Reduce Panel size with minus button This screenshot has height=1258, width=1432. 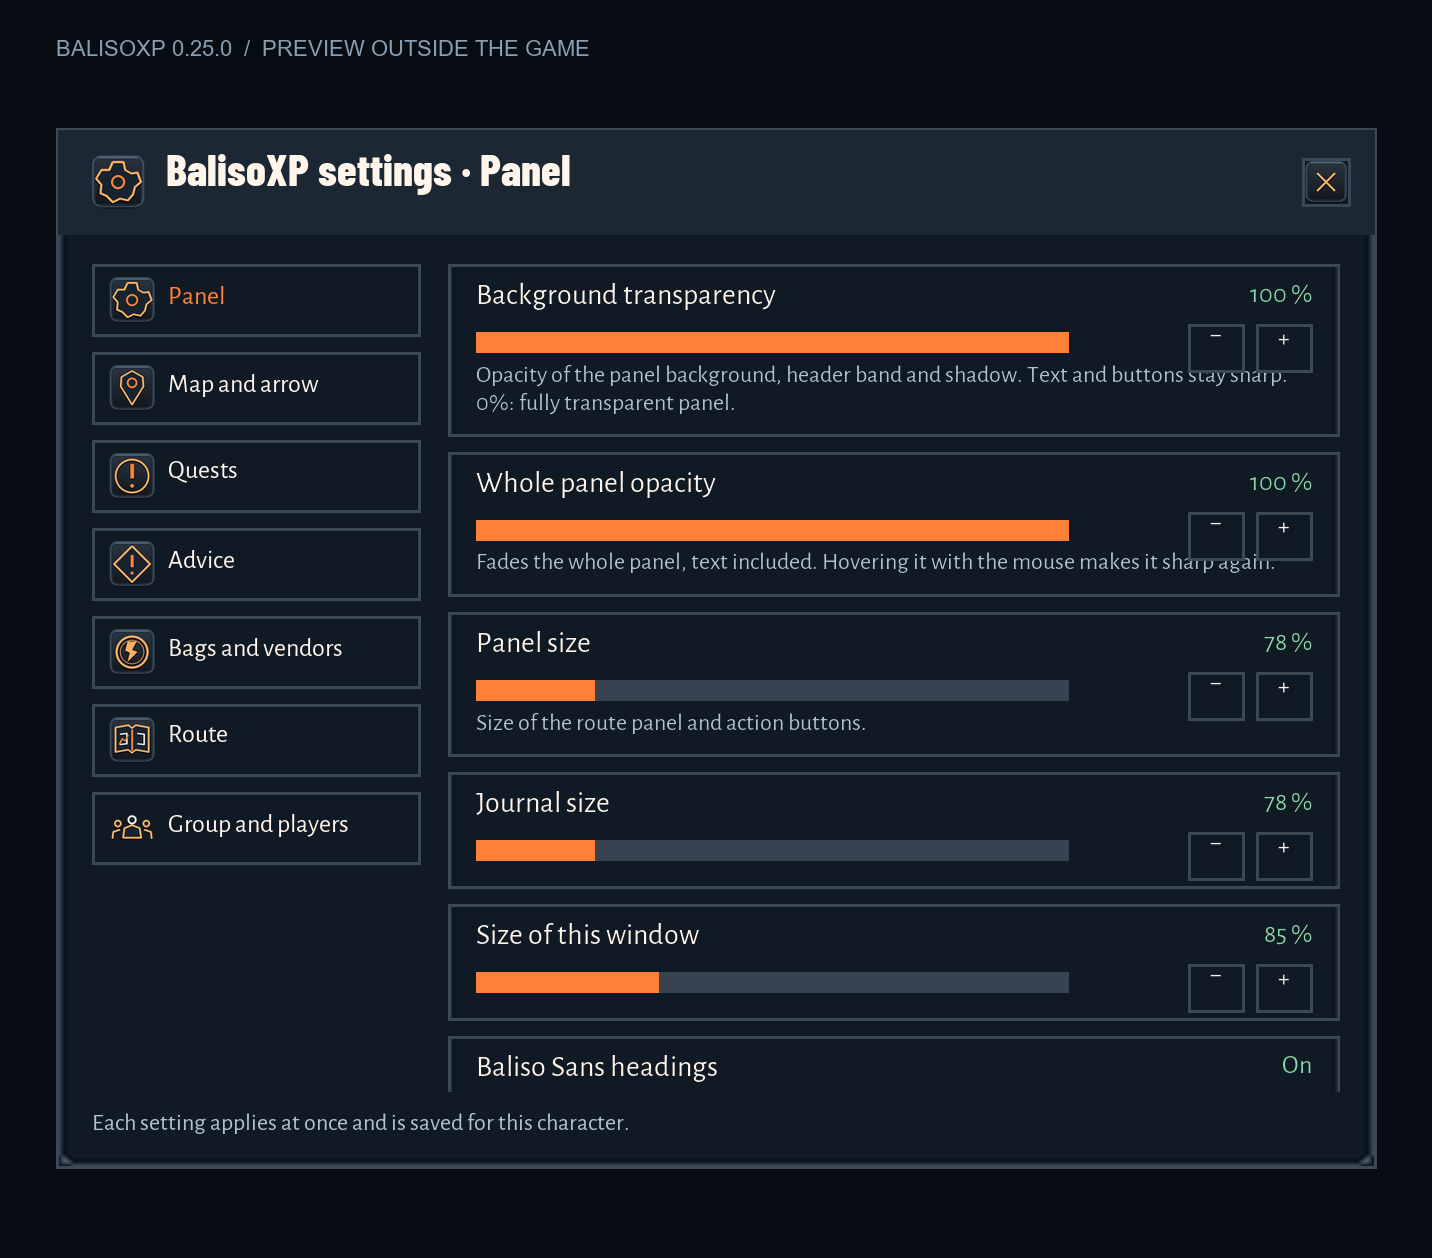(1216, 696)
